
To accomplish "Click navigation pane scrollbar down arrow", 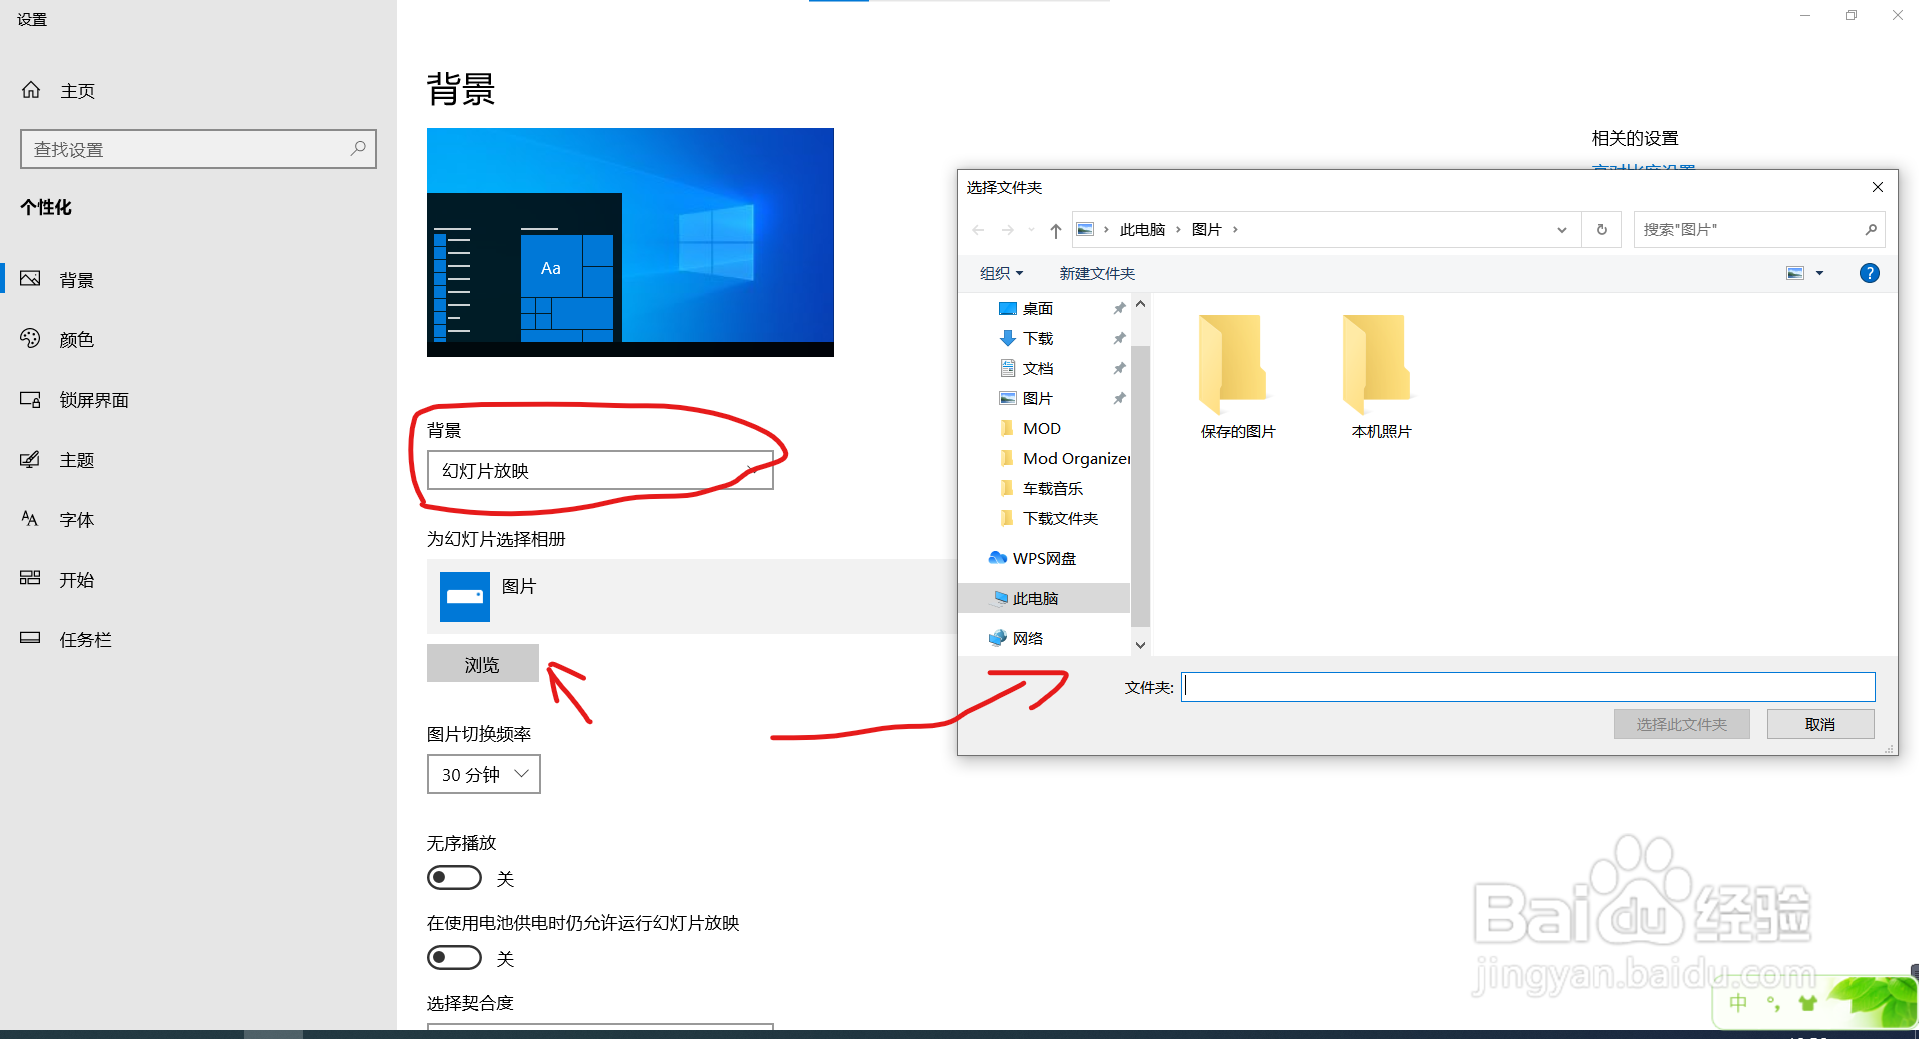I will [x=1140, y=645].
